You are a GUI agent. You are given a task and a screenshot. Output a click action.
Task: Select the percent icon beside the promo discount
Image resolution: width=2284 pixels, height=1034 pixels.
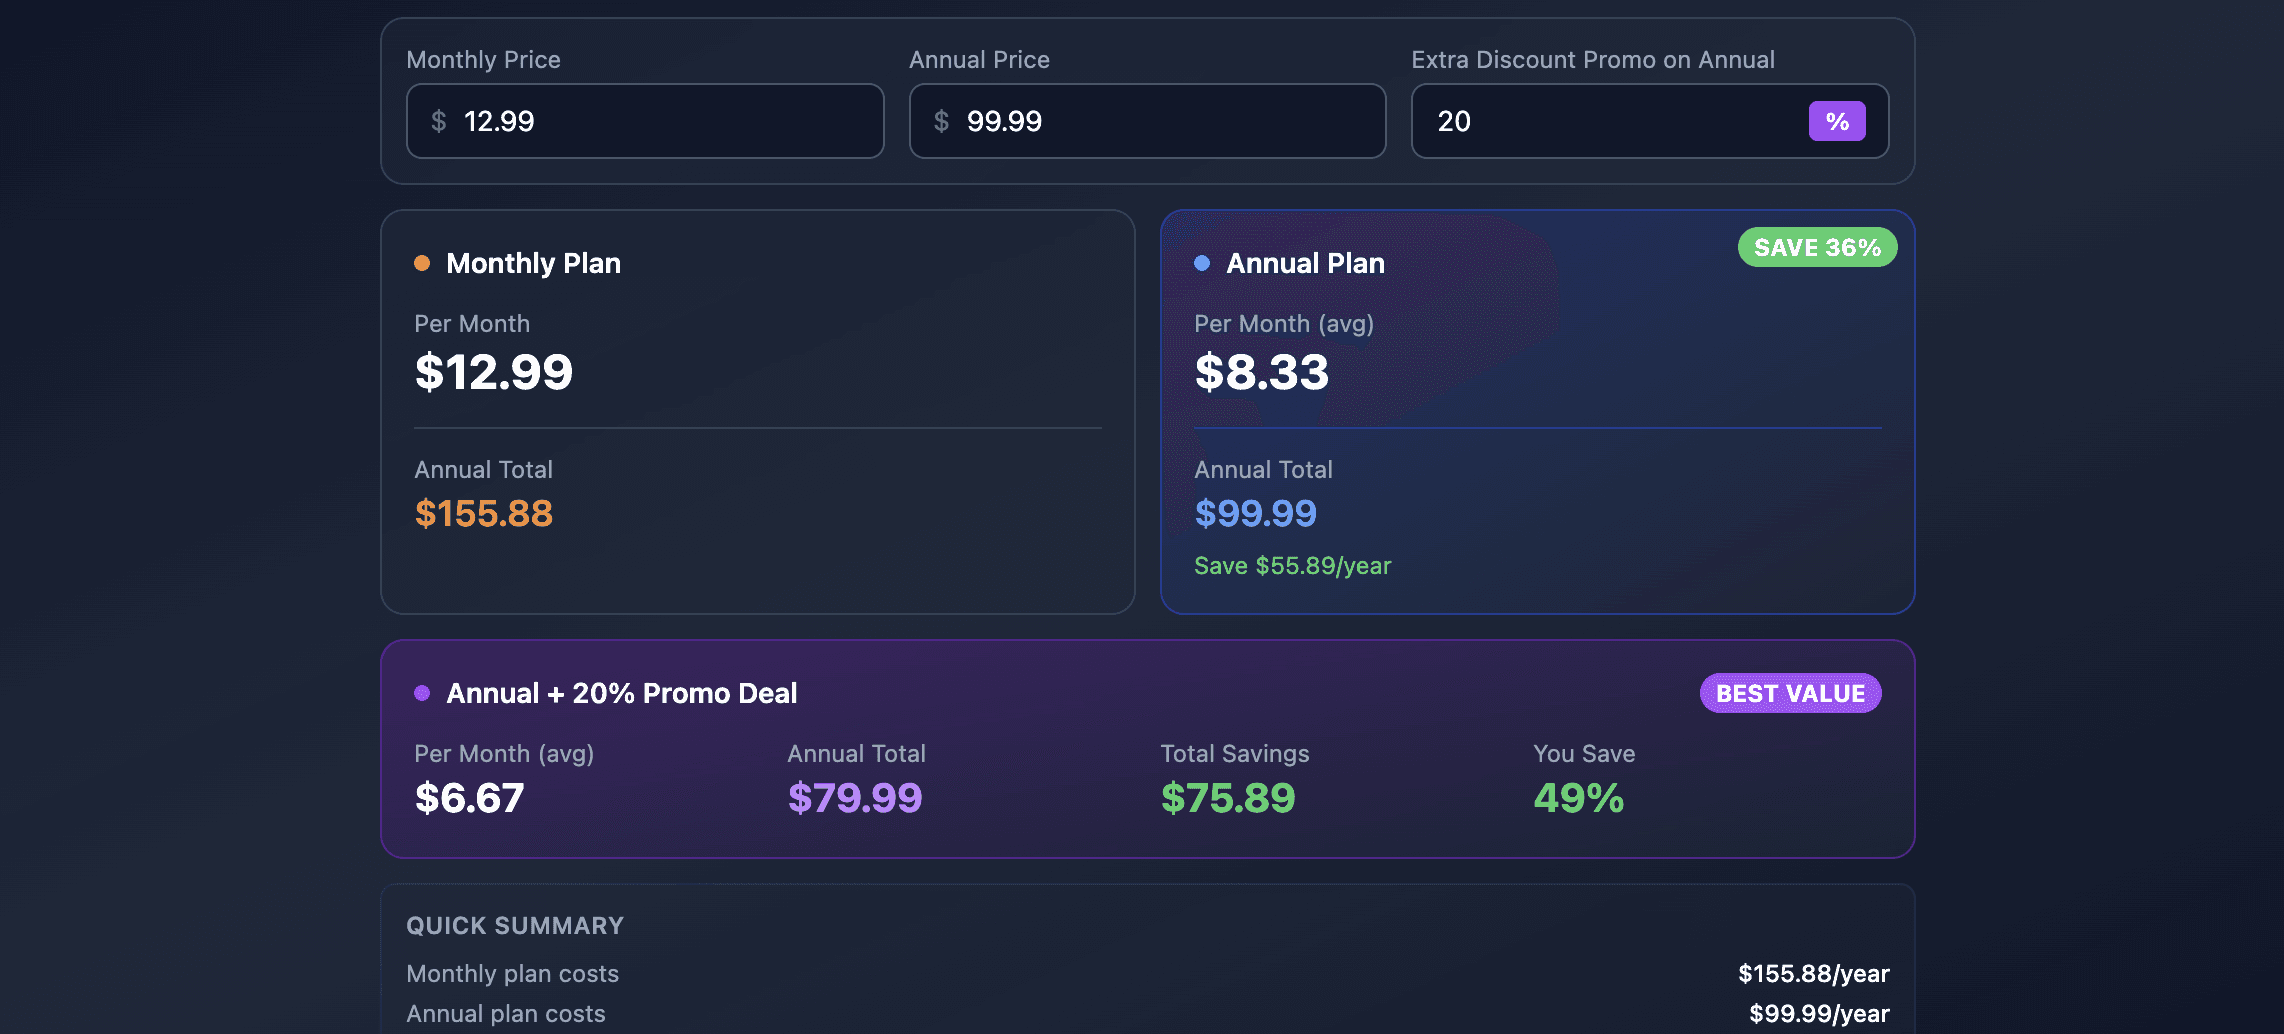[1837, 120]
